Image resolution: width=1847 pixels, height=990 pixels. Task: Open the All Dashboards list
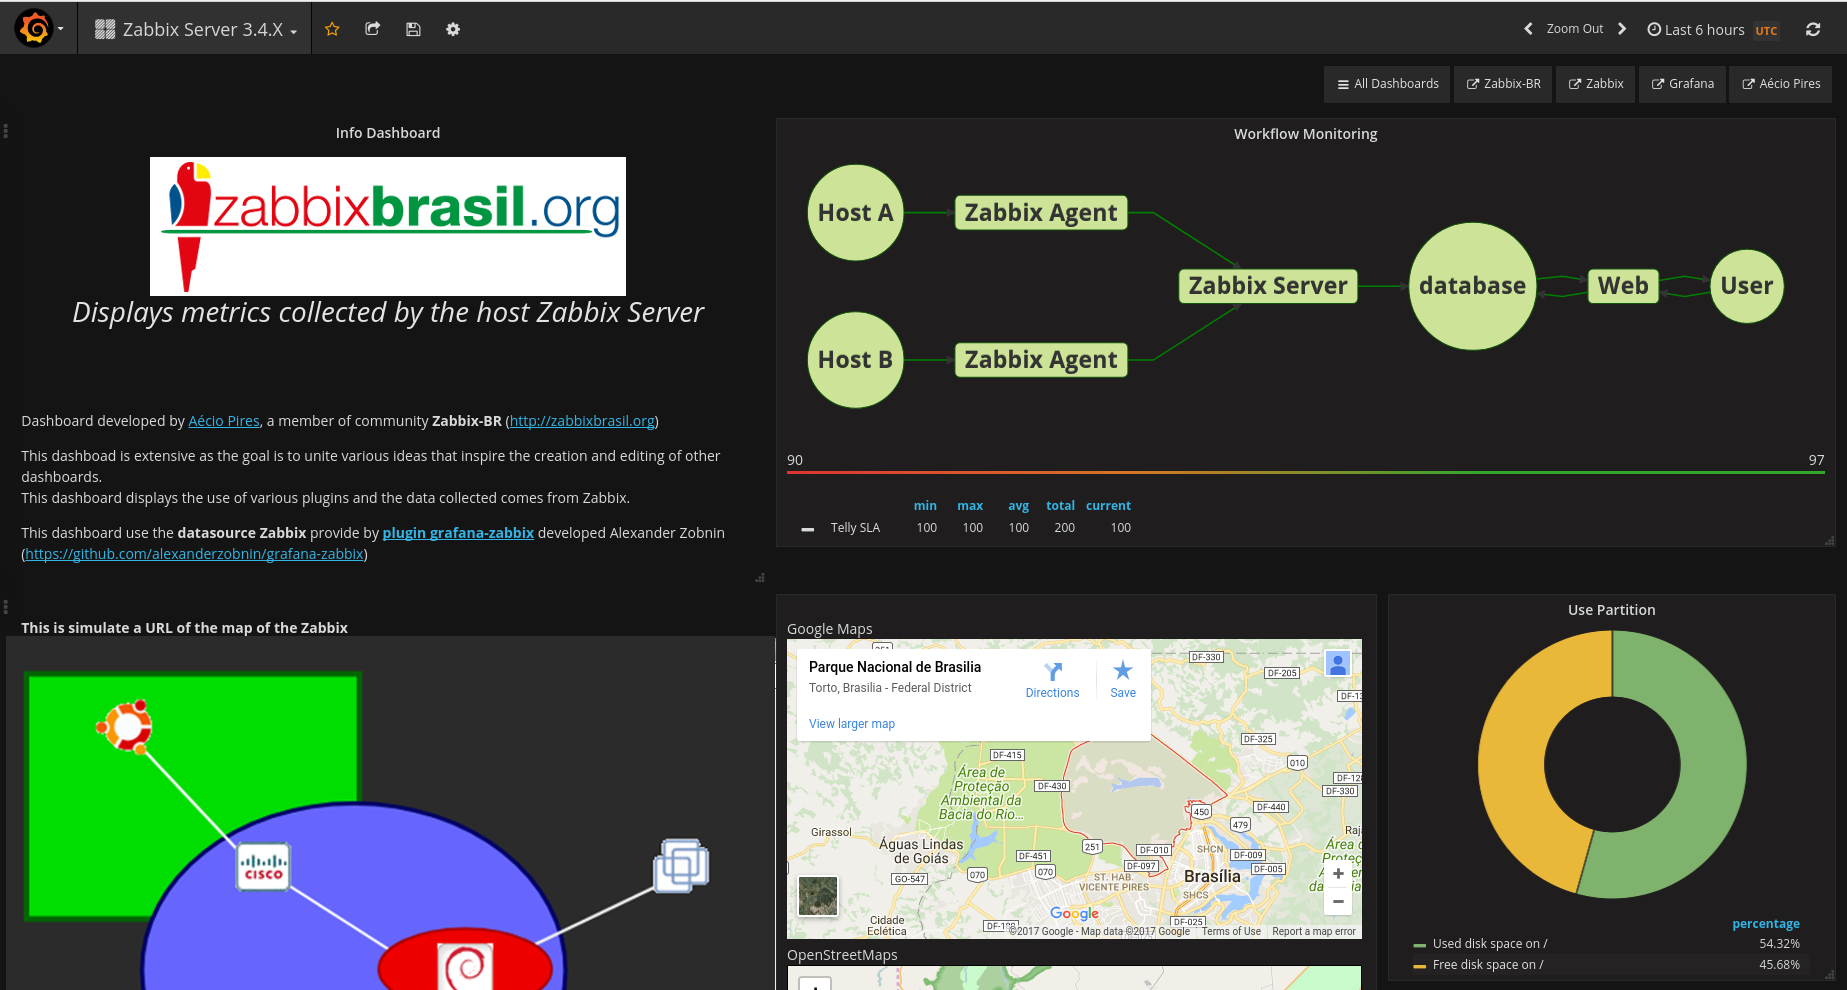click(1388, 84)
